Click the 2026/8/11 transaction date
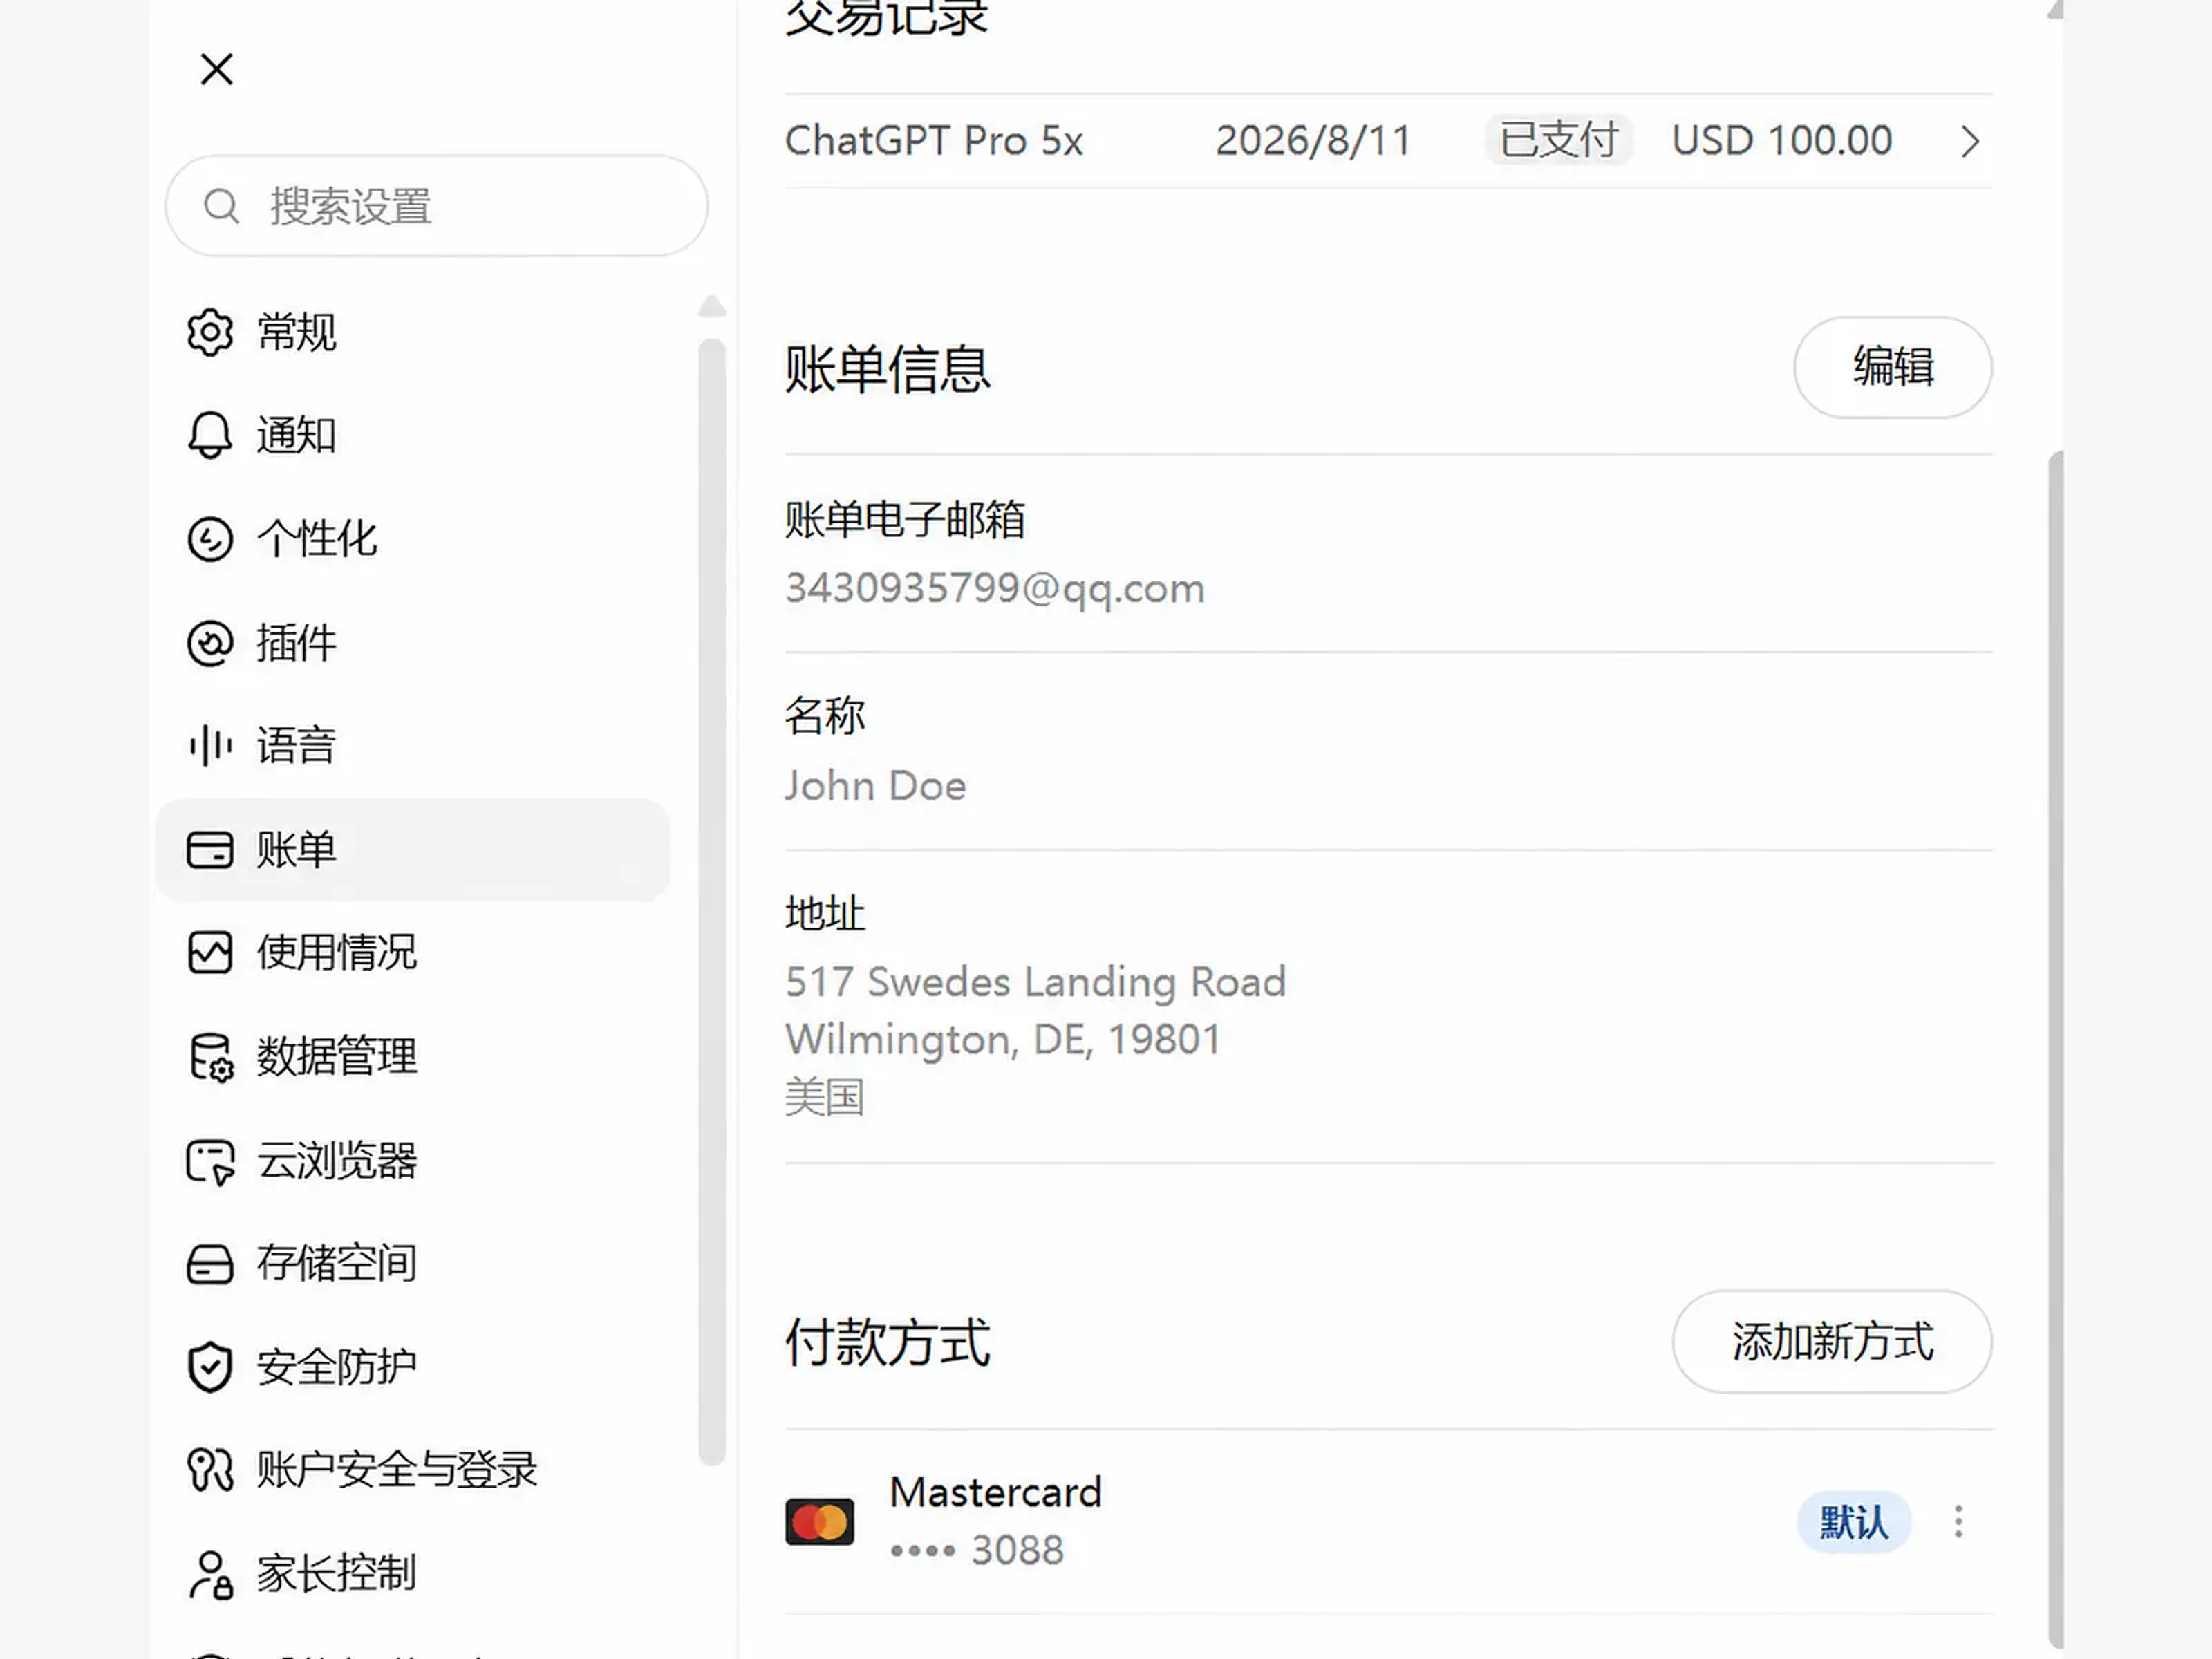This screenshot has height=1659, width=2212. pos(1313,141)
